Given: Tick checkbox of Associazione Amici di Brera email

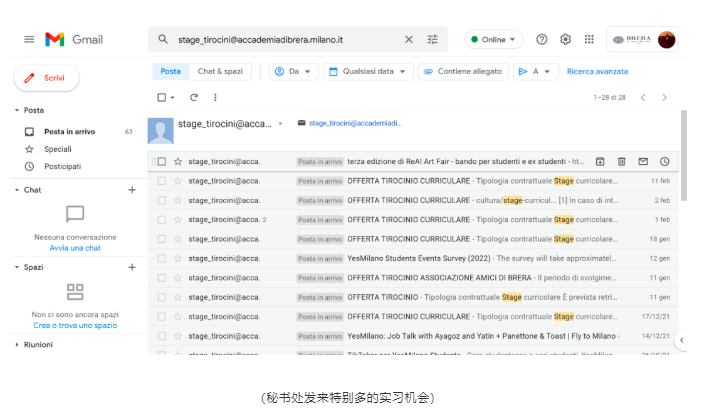Looking at the screenshot, I should (162, 278).
